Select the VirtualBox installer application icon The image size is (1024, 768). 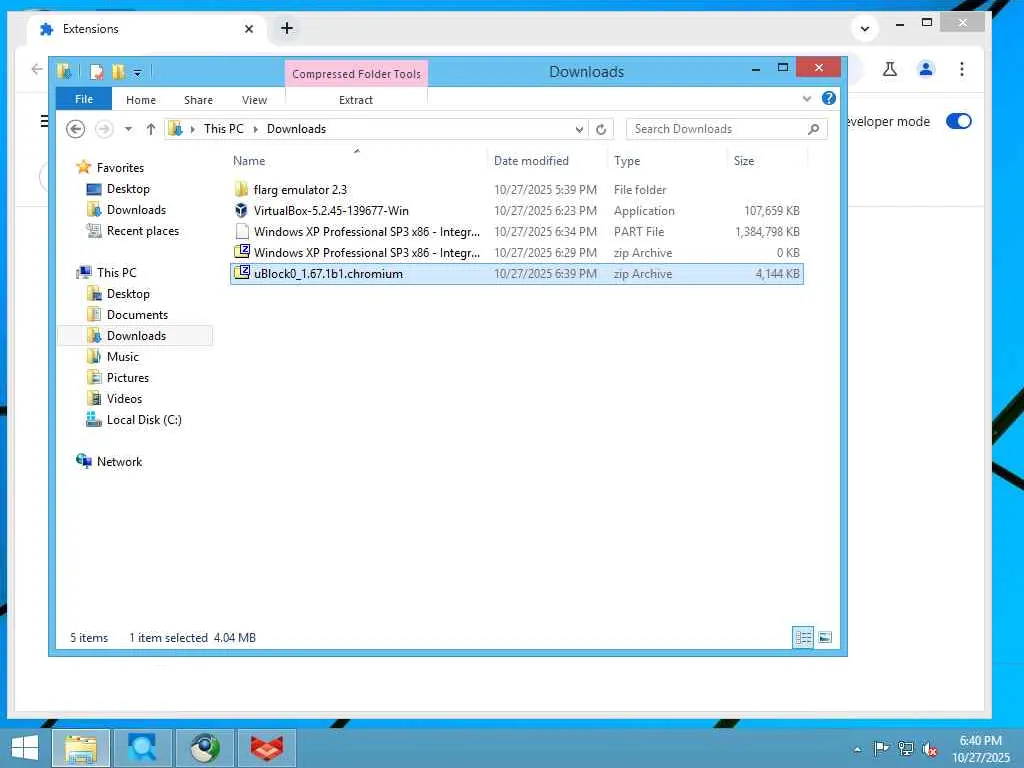[x=241, y=210]
